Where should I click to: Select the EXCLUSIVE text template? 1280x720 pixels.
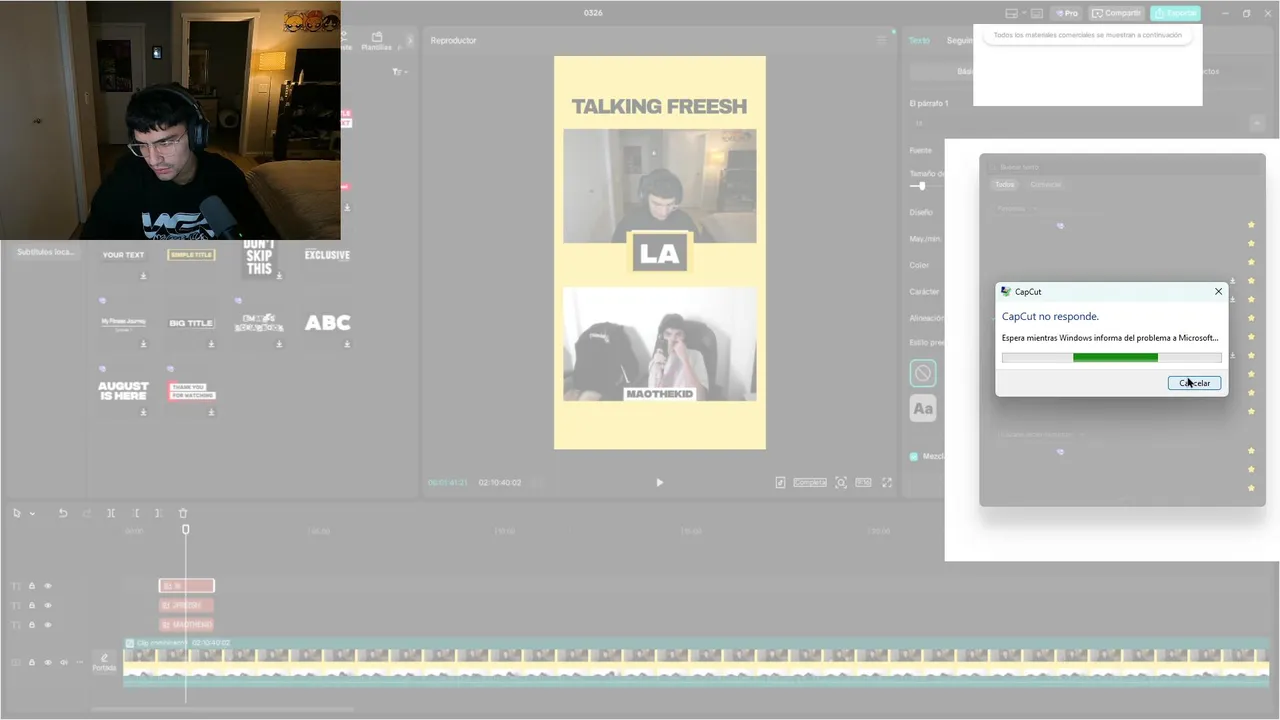coord(327,255)
